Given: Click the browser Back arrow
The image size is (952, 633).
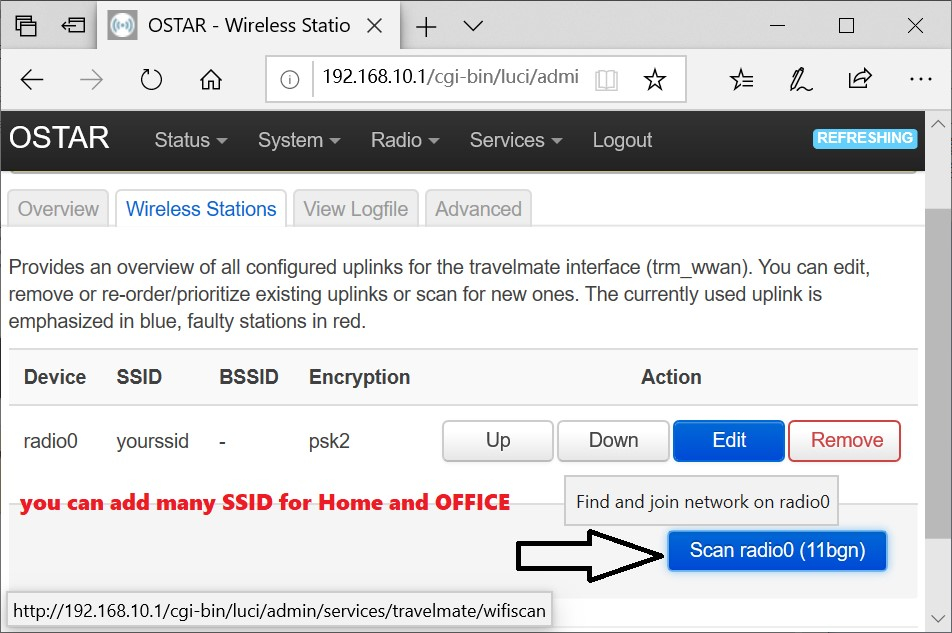Looking at the screenshot, I should (32, 80).
